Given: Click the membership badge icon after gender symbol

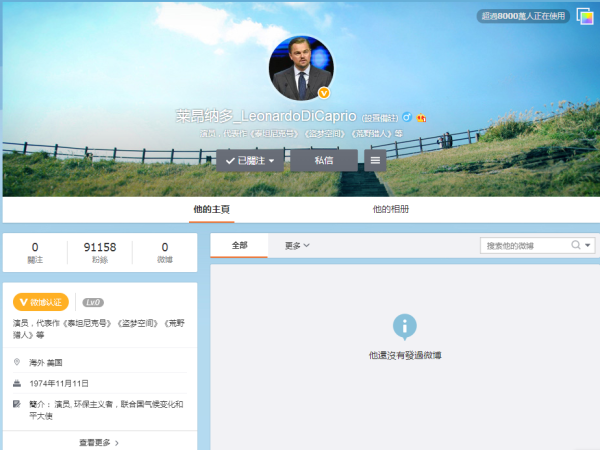Looking at the screenshot, I should [422, 117].
